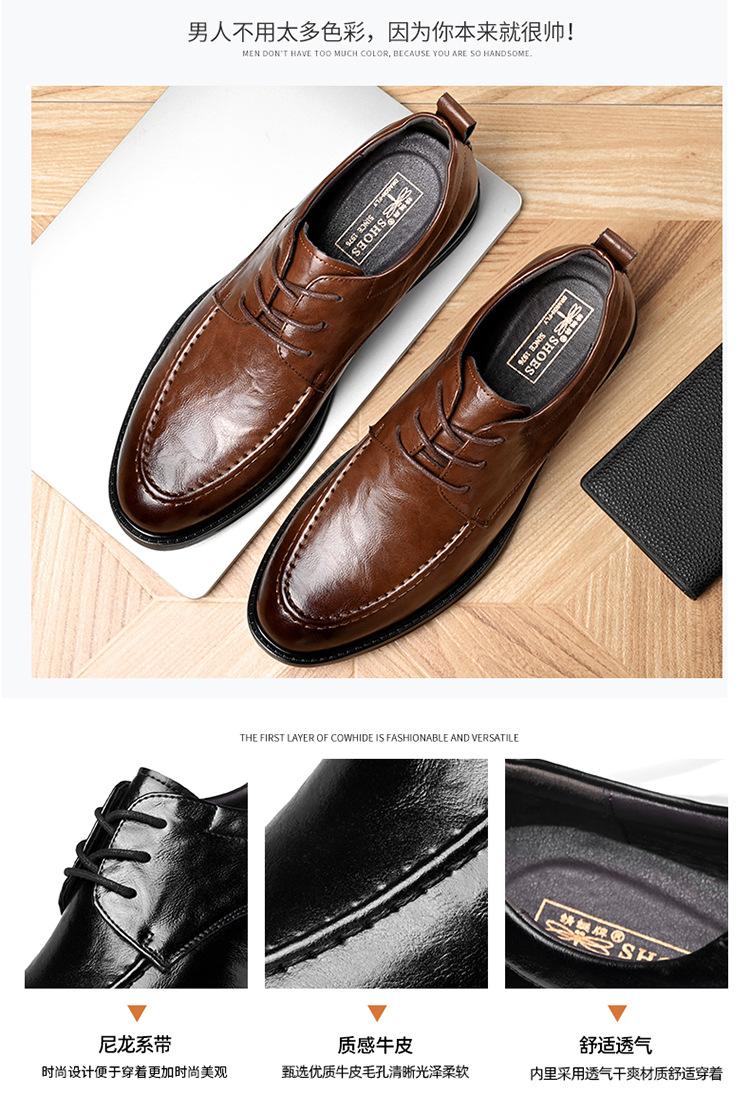Image resolution: width=750 pixels, height=1110 pixels.
Task: Click the description 内里采用透气干爽材质舒适穿着
Action: tap(626, 1074)
